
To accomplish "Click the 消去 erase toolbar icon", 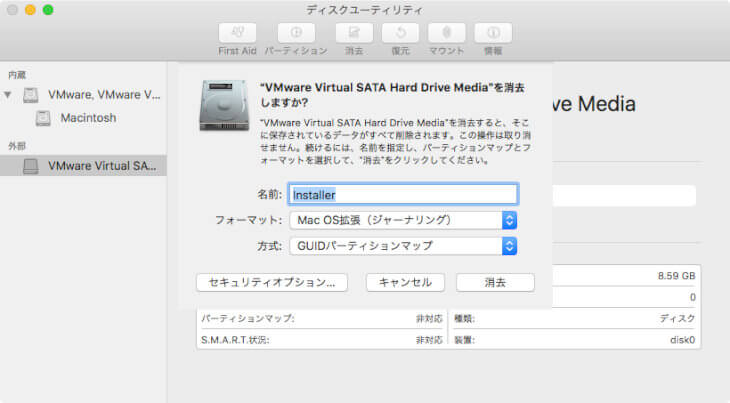I will click(x=353, y=33).
